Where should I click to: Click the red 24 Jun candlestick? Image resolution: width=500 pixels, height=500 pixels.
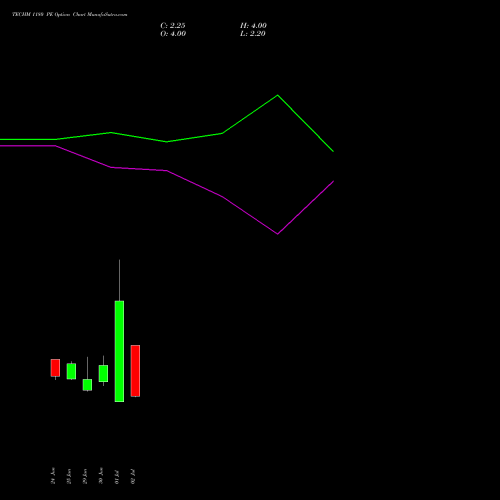click(x=55, y=368)
